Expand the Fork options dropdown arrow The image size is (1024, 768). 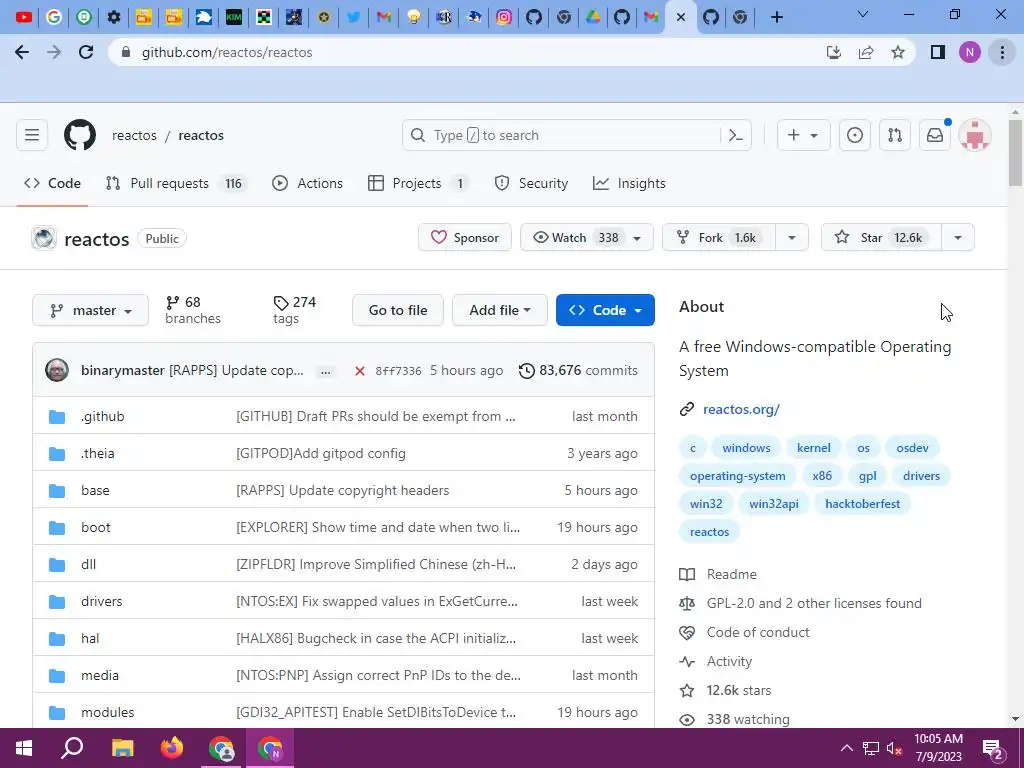(792, 238)
